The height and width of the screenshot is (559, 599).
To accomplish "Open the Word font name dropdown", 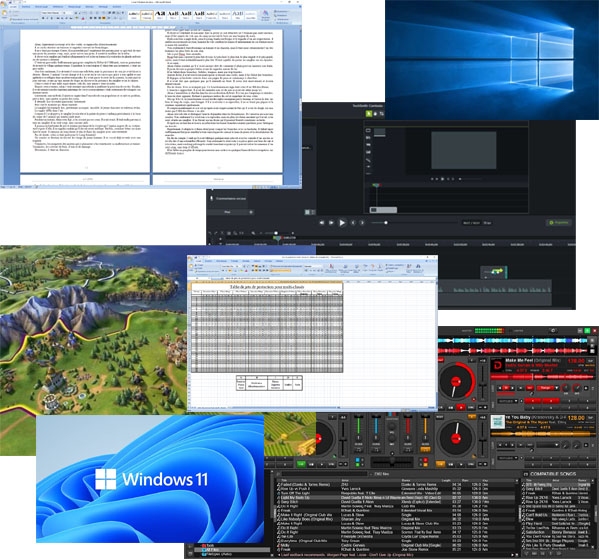I will (x=52, y=13).
